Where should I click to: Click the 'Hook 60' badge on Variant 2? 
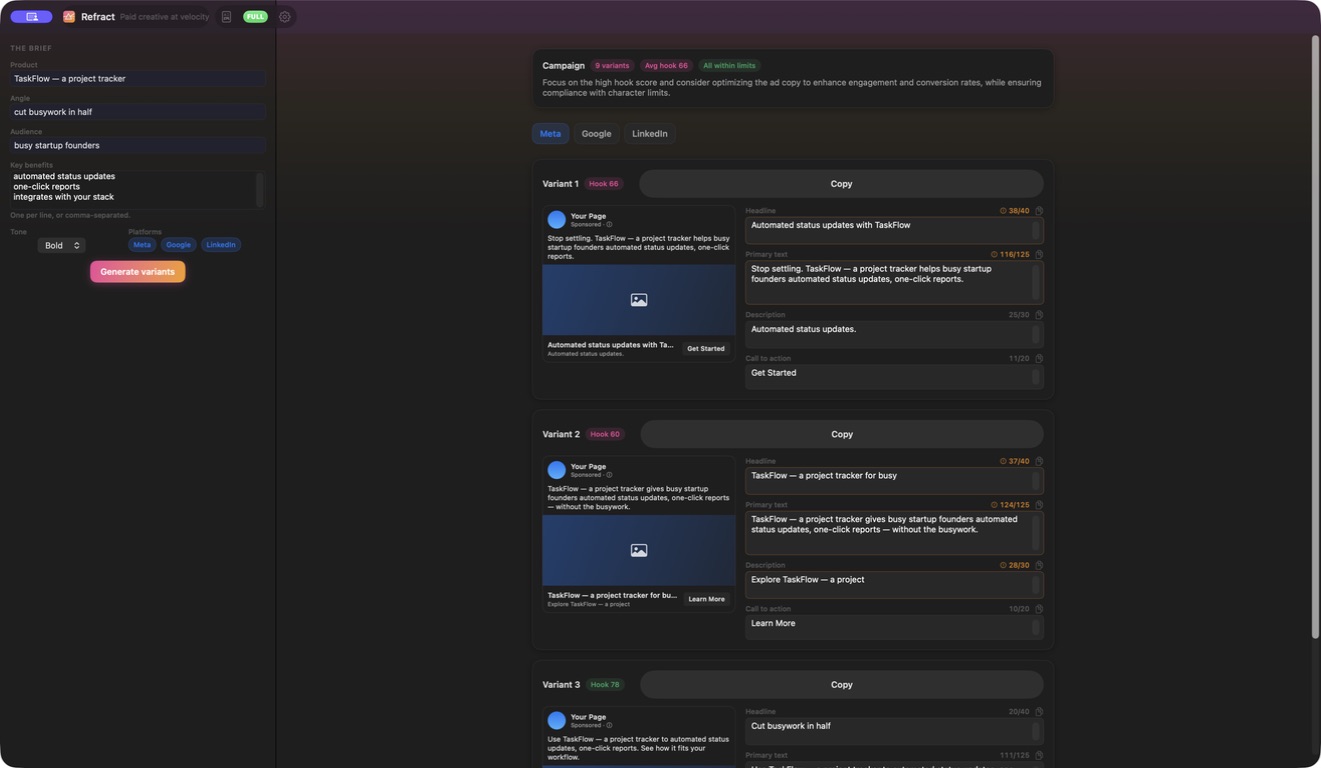604,434
